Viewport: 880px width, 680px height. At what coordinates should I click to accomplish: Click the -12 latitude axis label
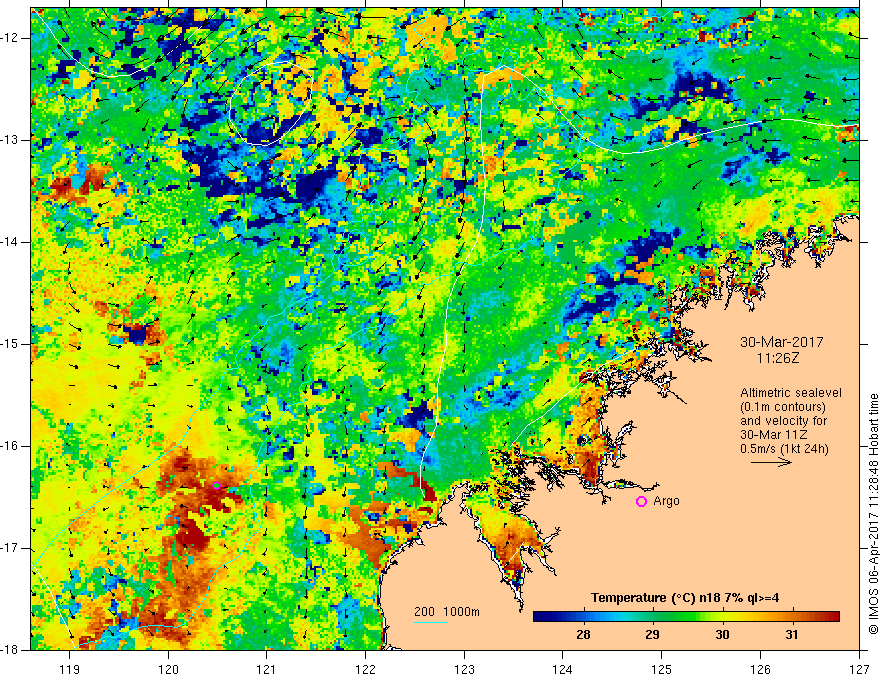click(x=10, y=38)
